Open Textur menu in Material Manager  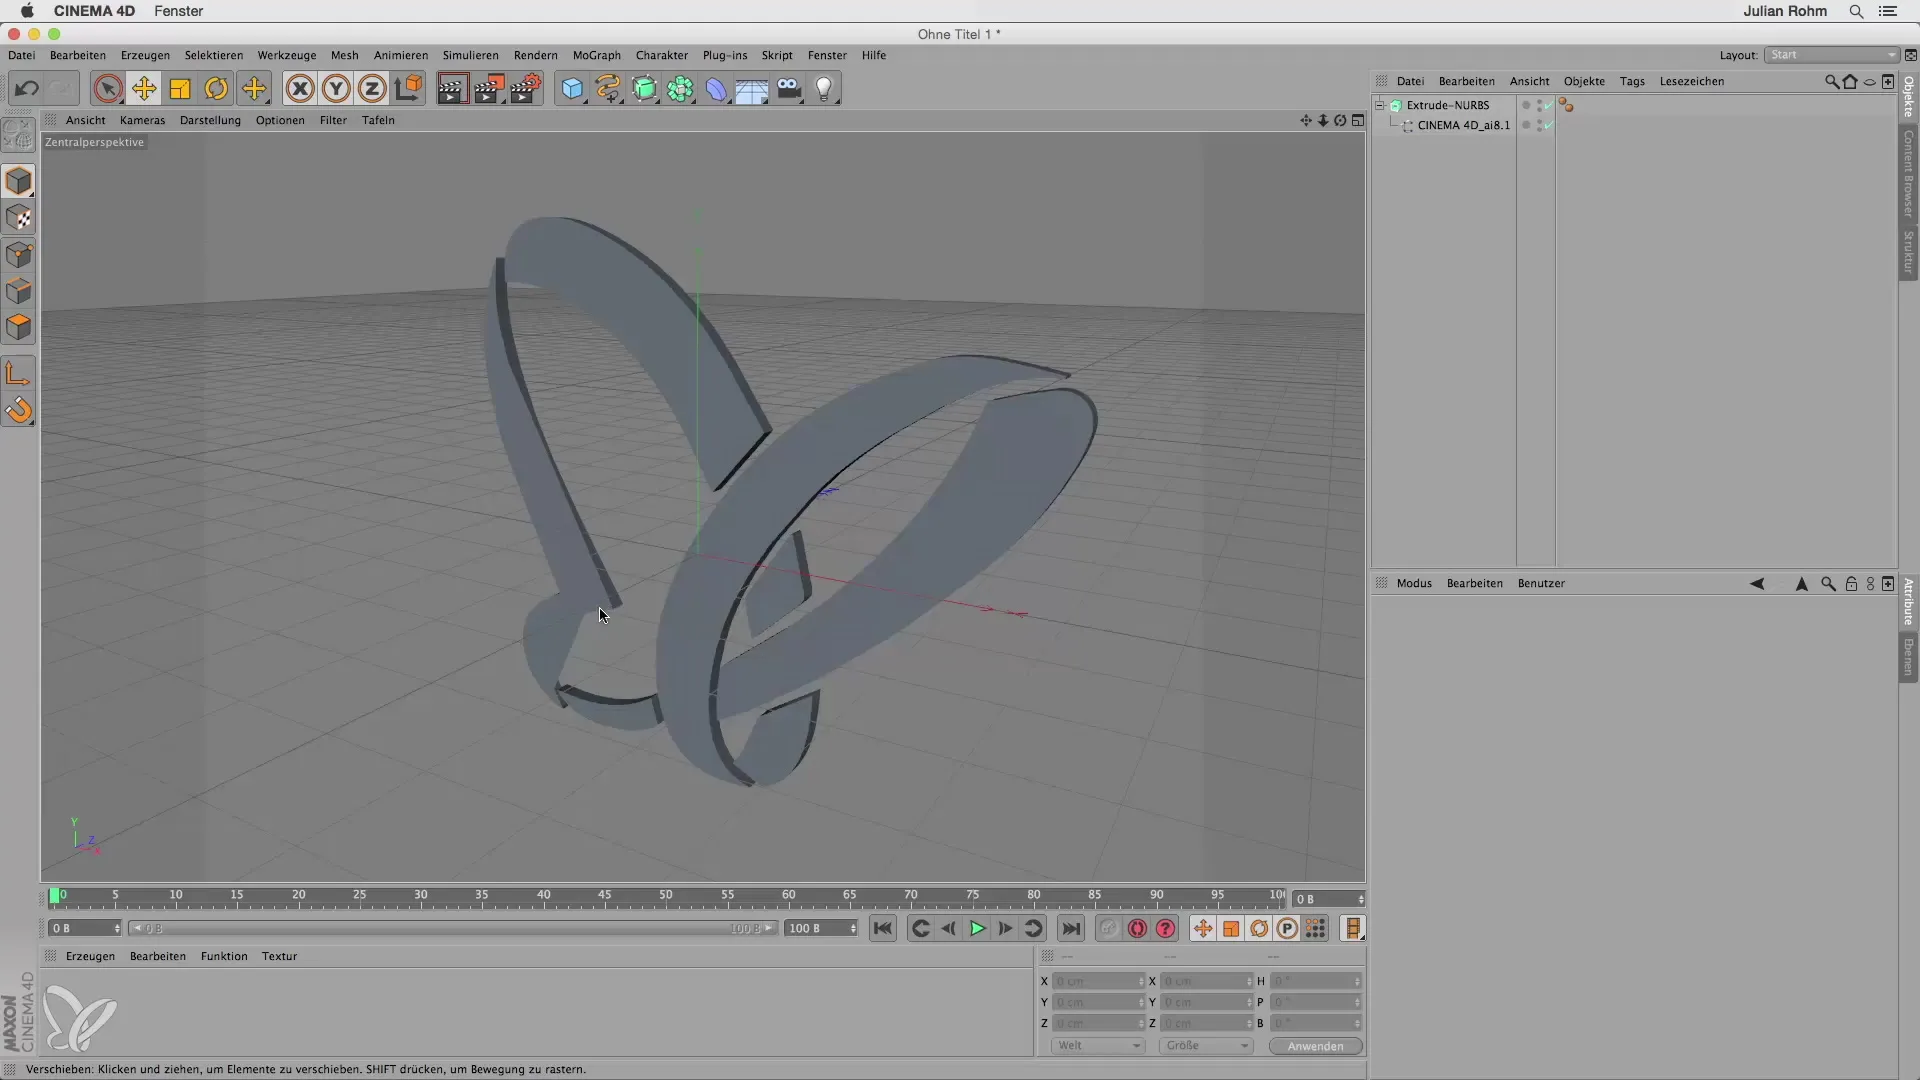279,956
